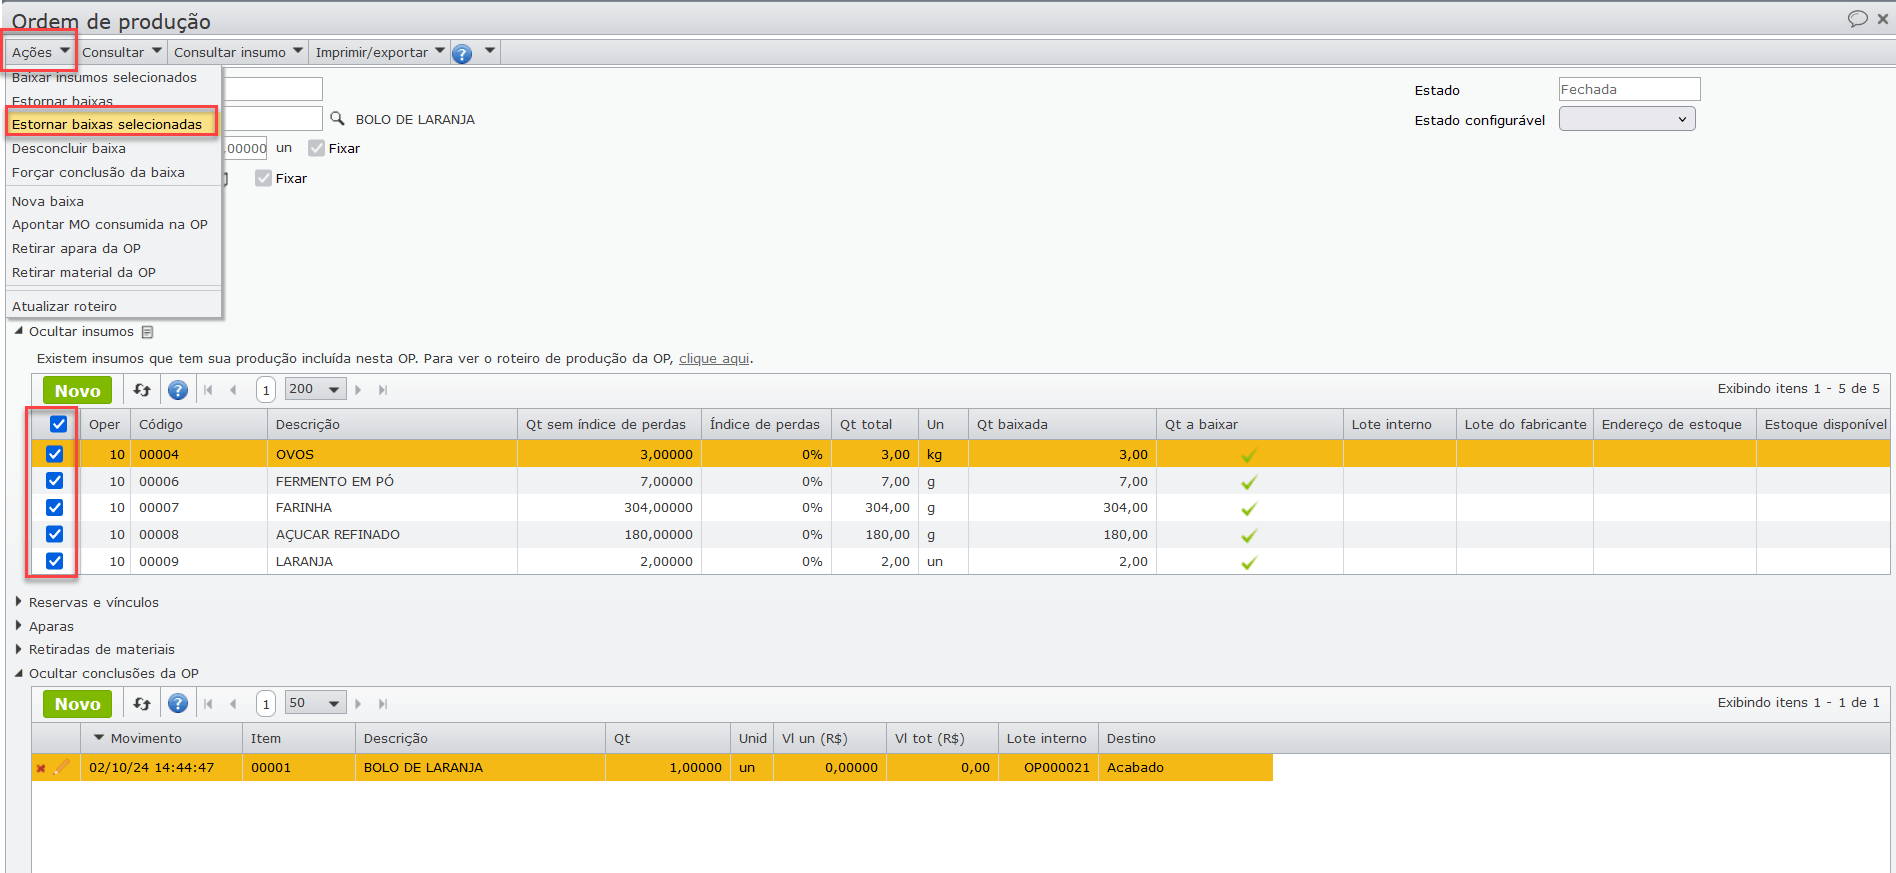This screenshot has height=873, width=1896.
Task: Click Novo button above insumos table
Action: pyautogui.click(x=78, y=390)
